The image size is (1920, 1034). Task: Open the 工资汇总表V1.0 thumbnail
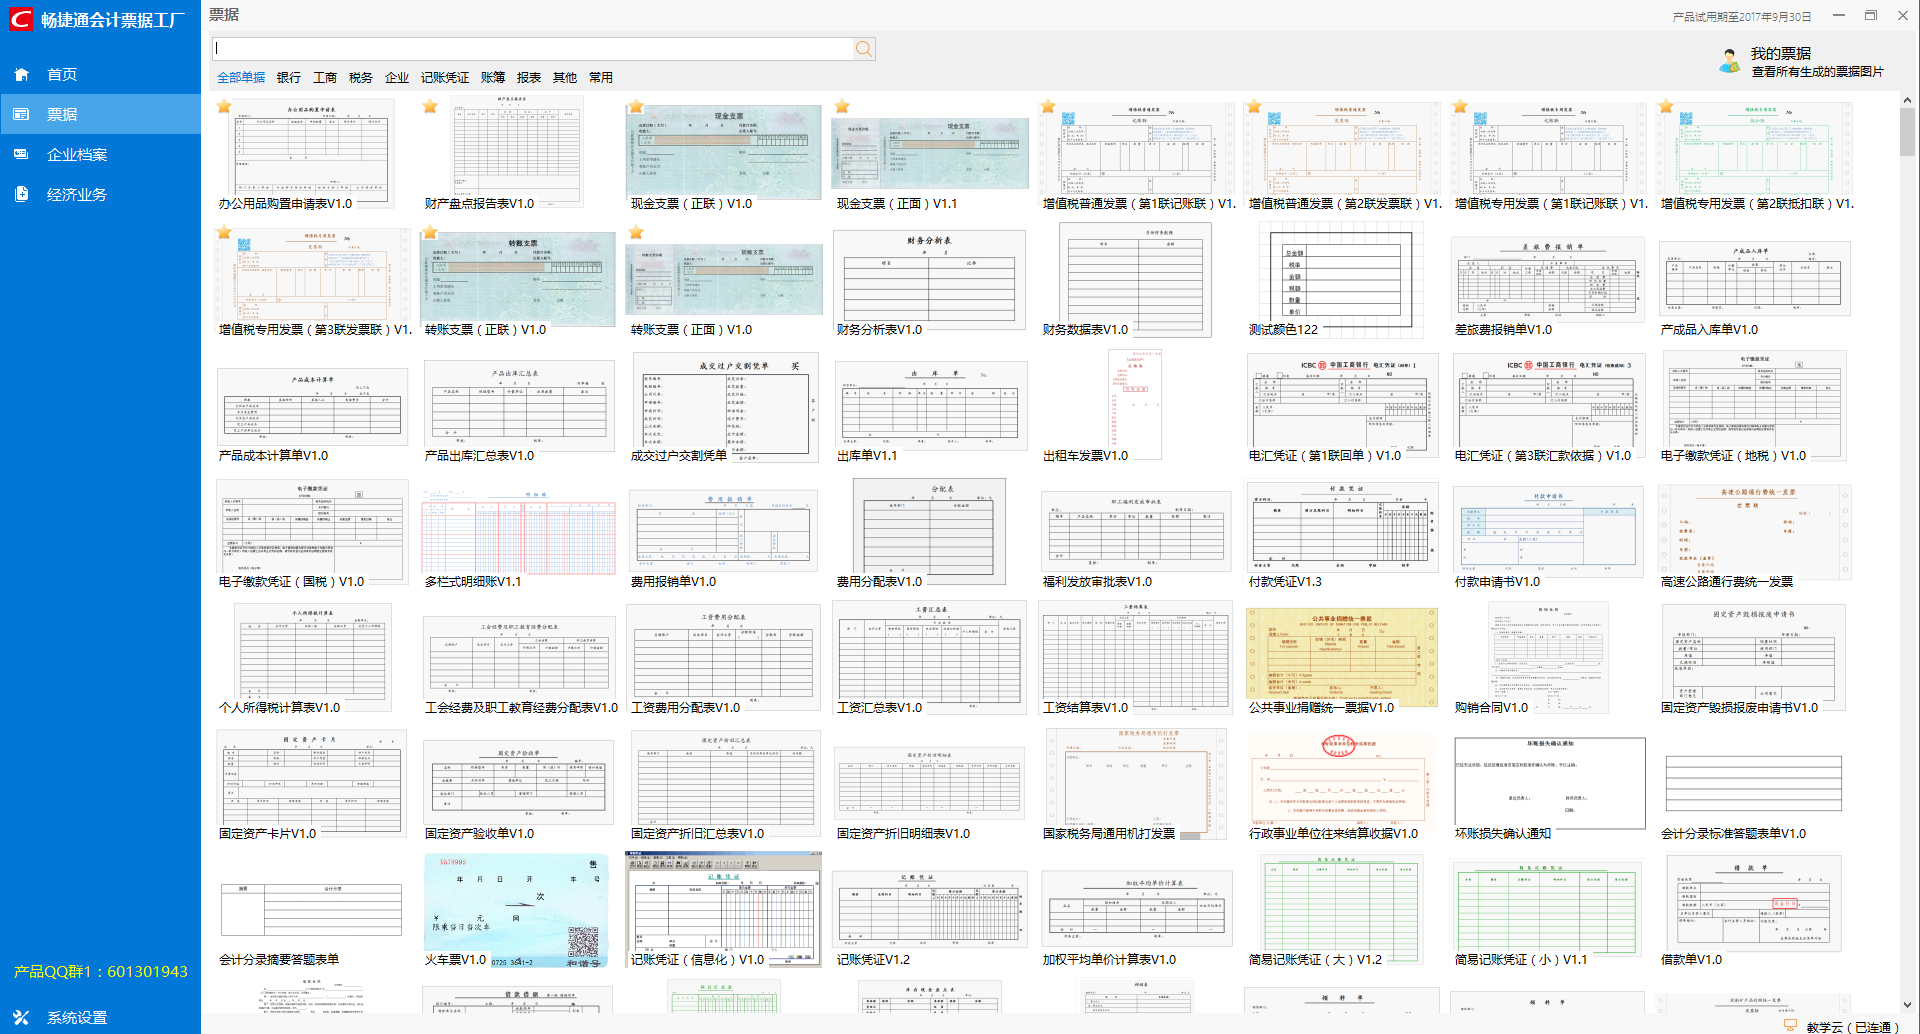(930, 658)
